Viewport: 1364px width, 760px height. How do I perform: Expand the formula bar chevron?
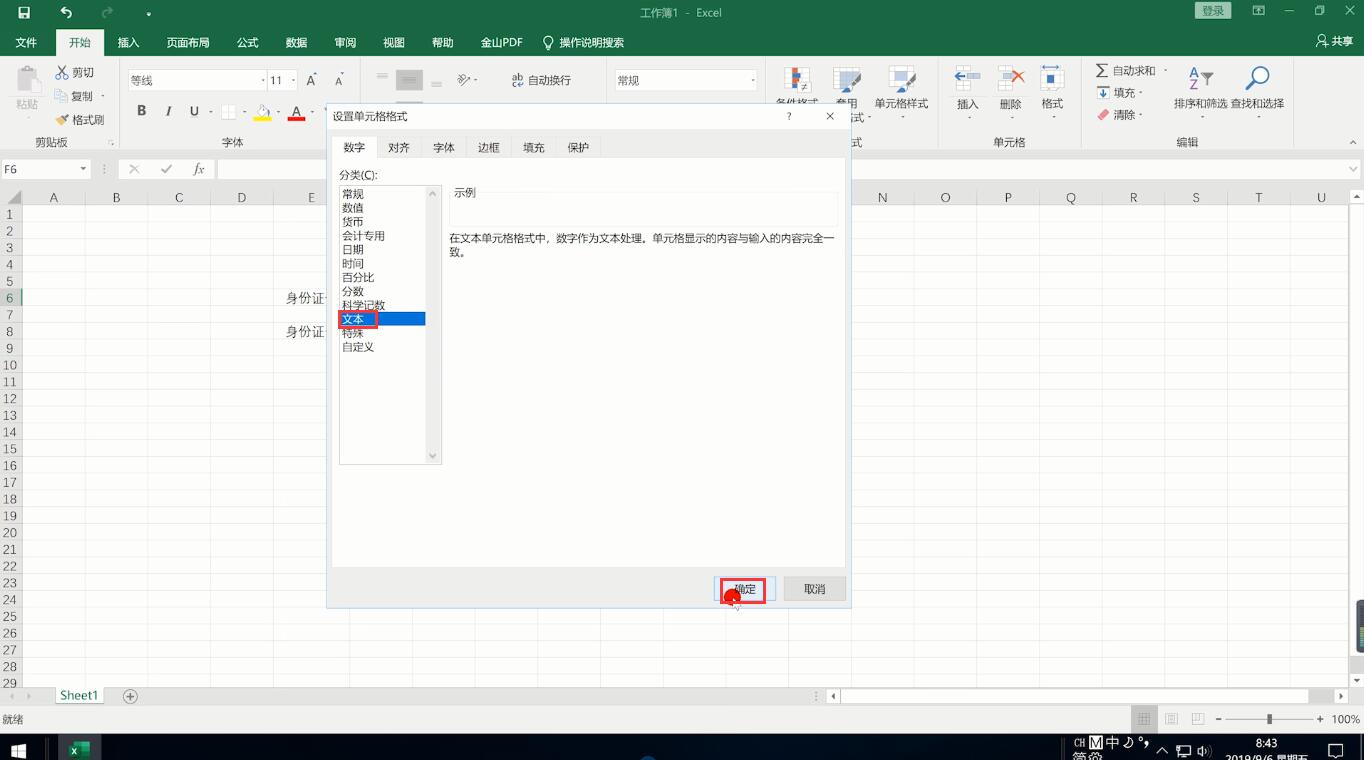(1353, 169)
